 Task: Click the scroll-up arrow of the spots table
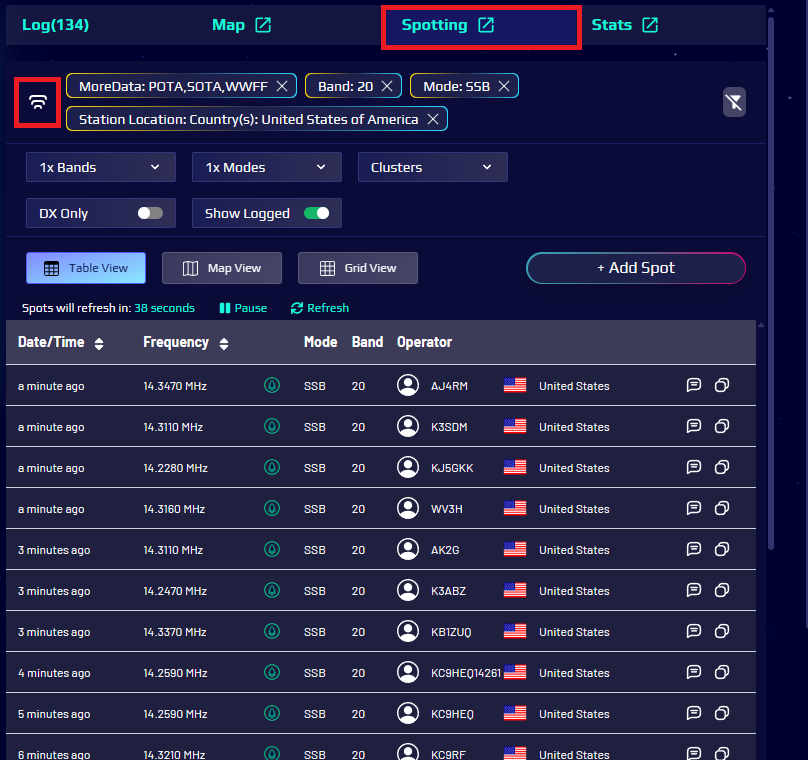click(761, 325)
